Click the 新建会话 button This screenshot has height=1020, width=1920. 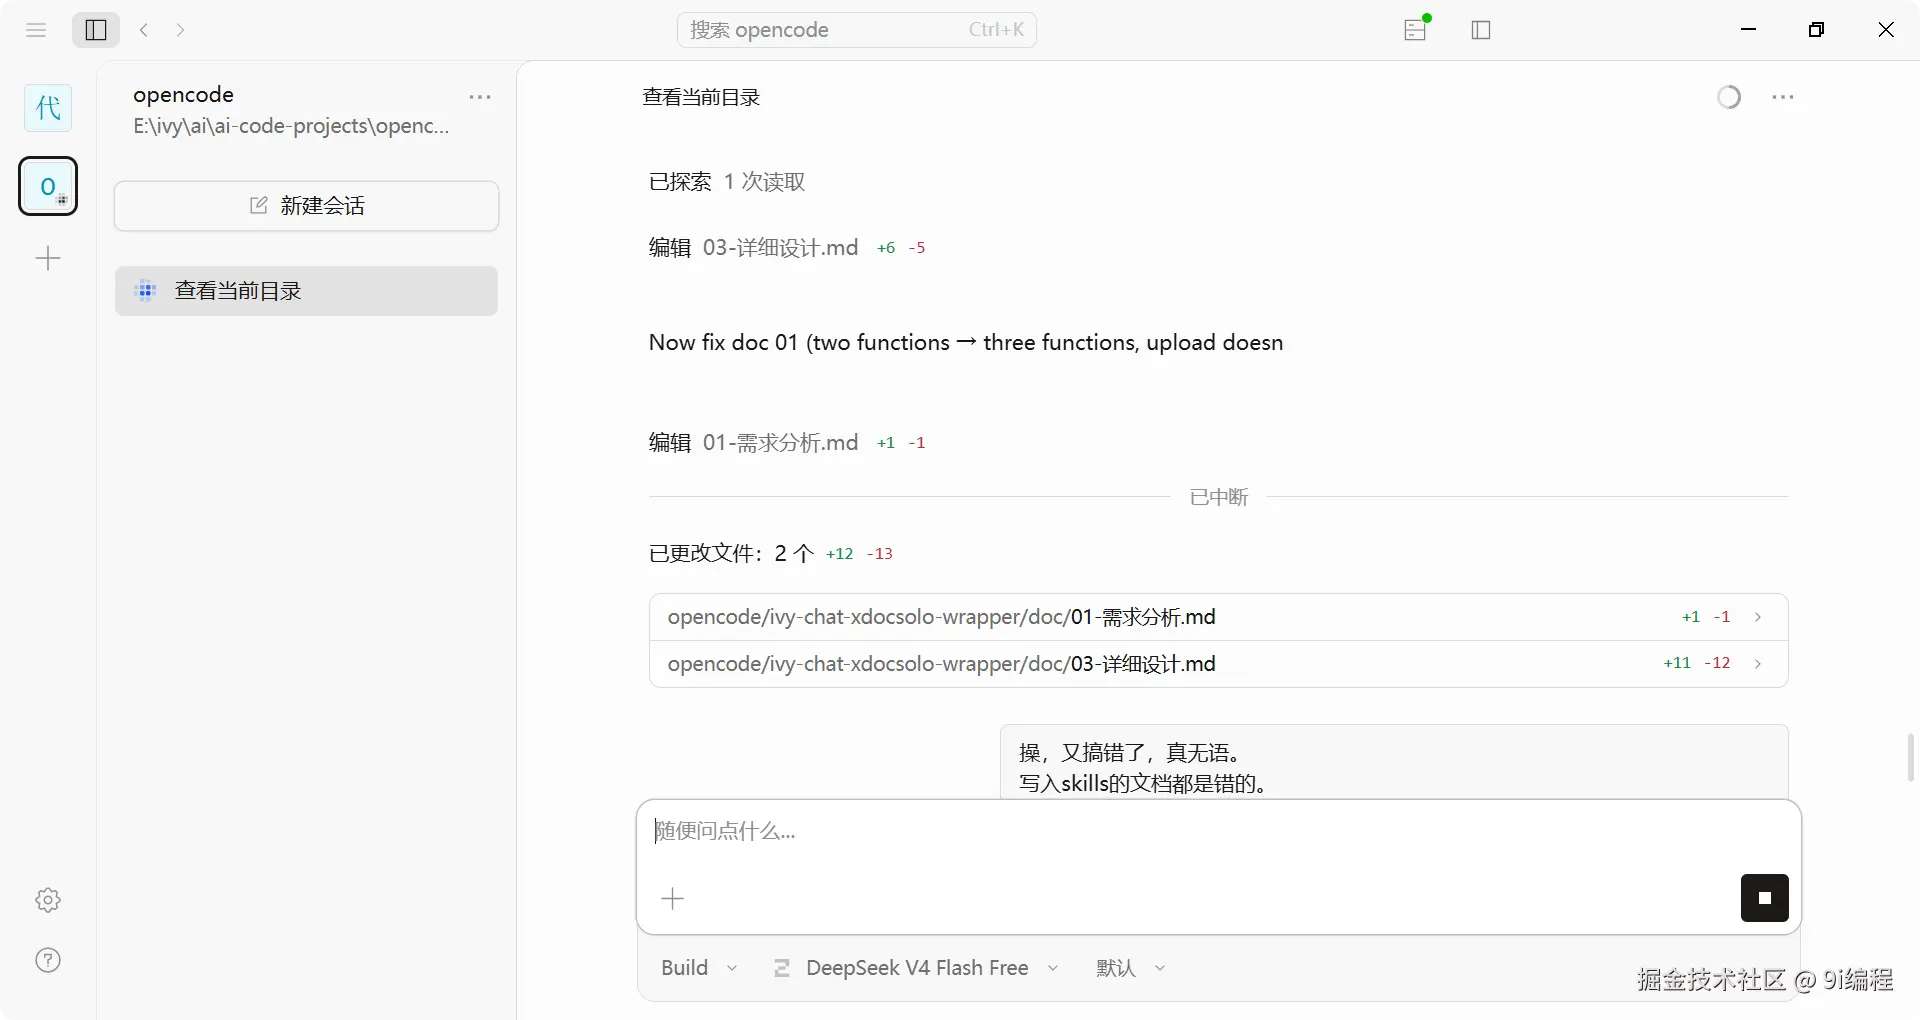tap(307, 206)
